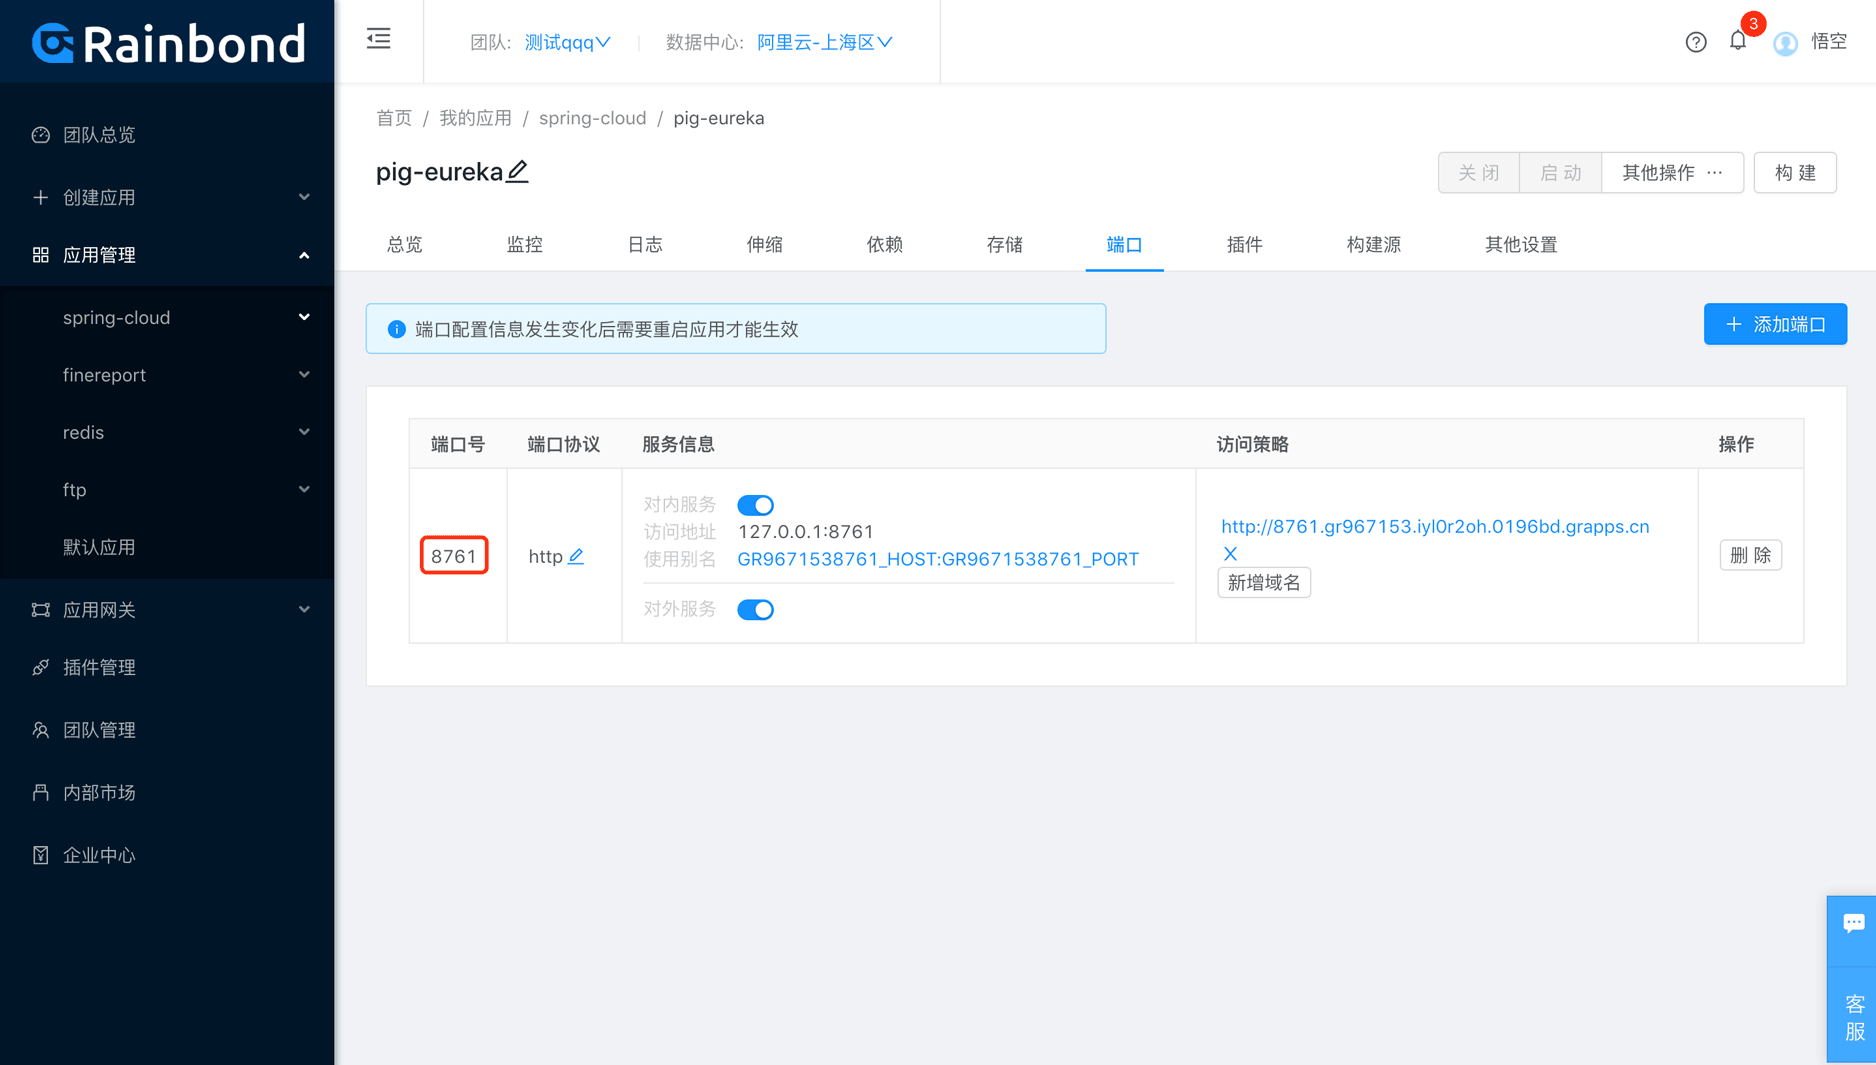Image resolution: width=1876 pixels, height=1065 pixels.
Task: Open the 8761 grapps.cn access URL
Action: coord(1435,526)
